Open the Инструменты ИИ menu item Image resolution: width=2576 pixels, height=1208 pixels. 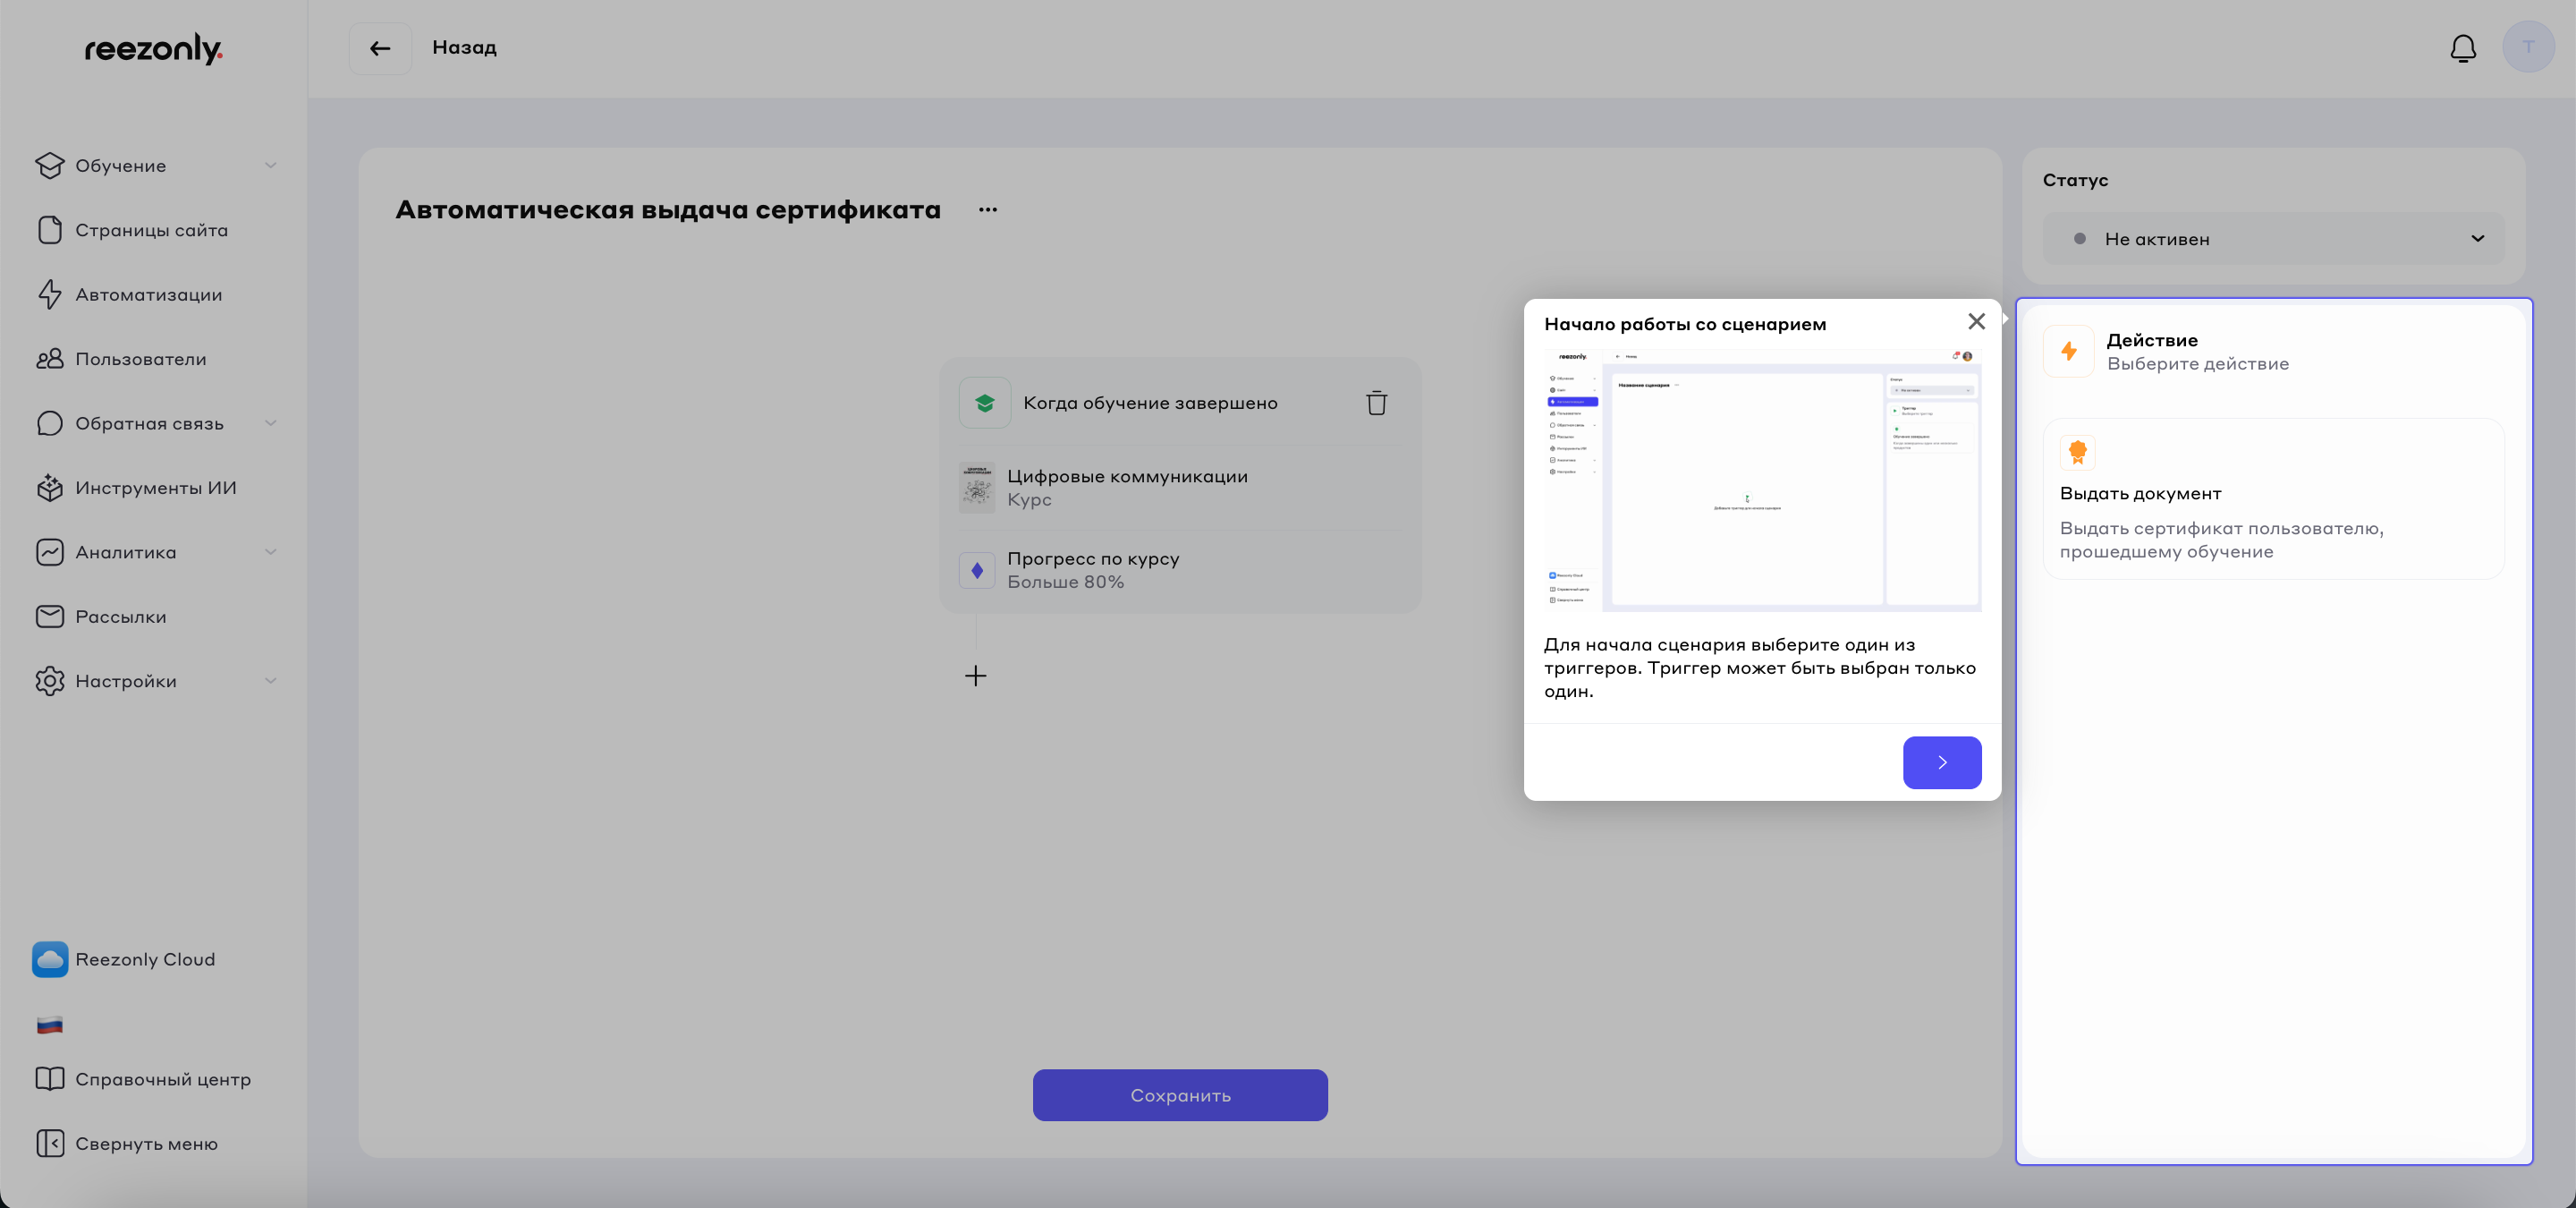tap(155, 488)
